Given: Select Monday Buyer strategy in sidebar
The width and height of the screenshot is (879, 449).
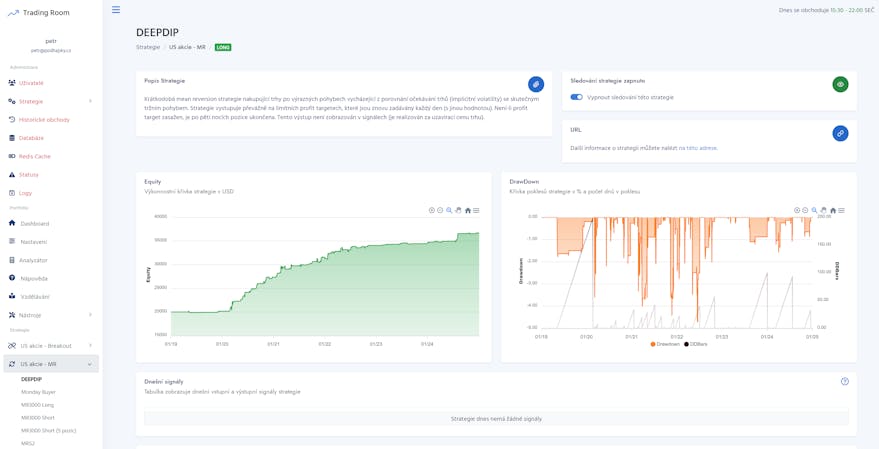Looking at the screenshot, I should click(38, 392).
